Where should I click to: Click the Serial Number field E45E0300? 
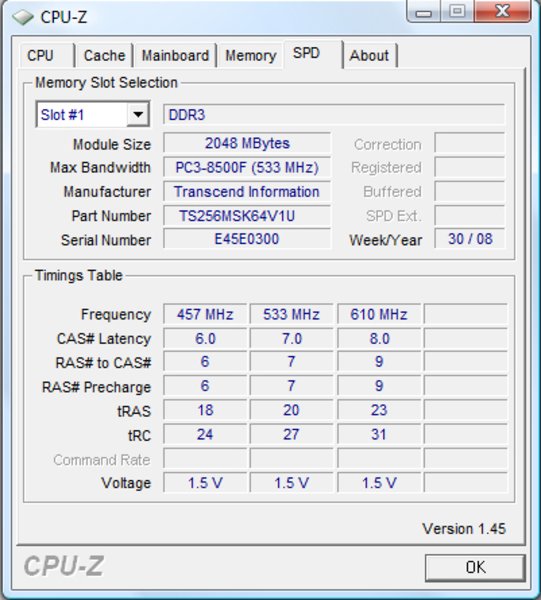(247, 239)
